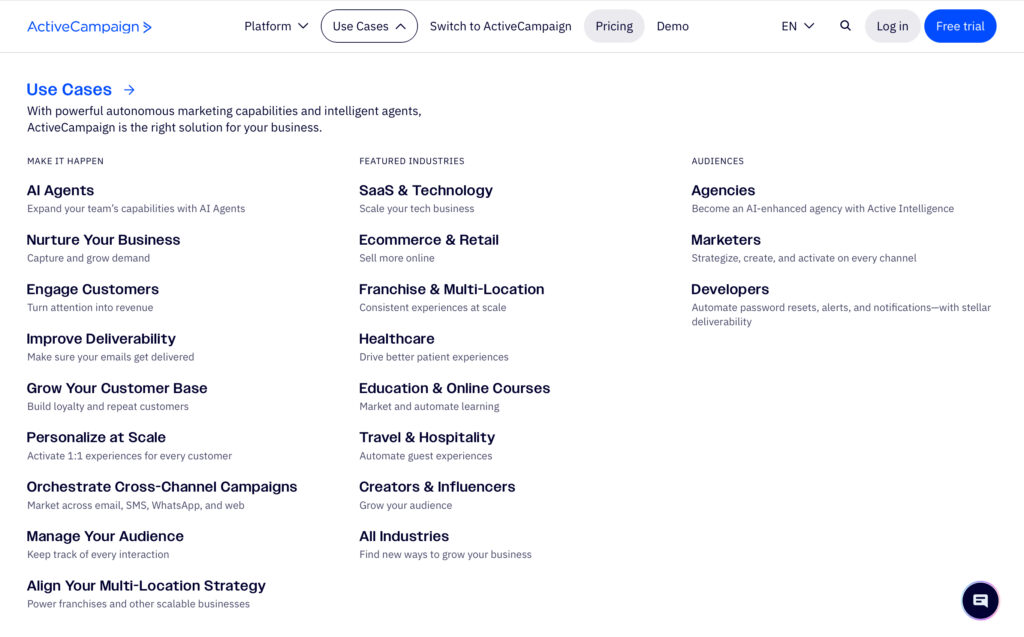Browse All Industries
Screen dimensions: 1024x637
click(x=403, y=536)
